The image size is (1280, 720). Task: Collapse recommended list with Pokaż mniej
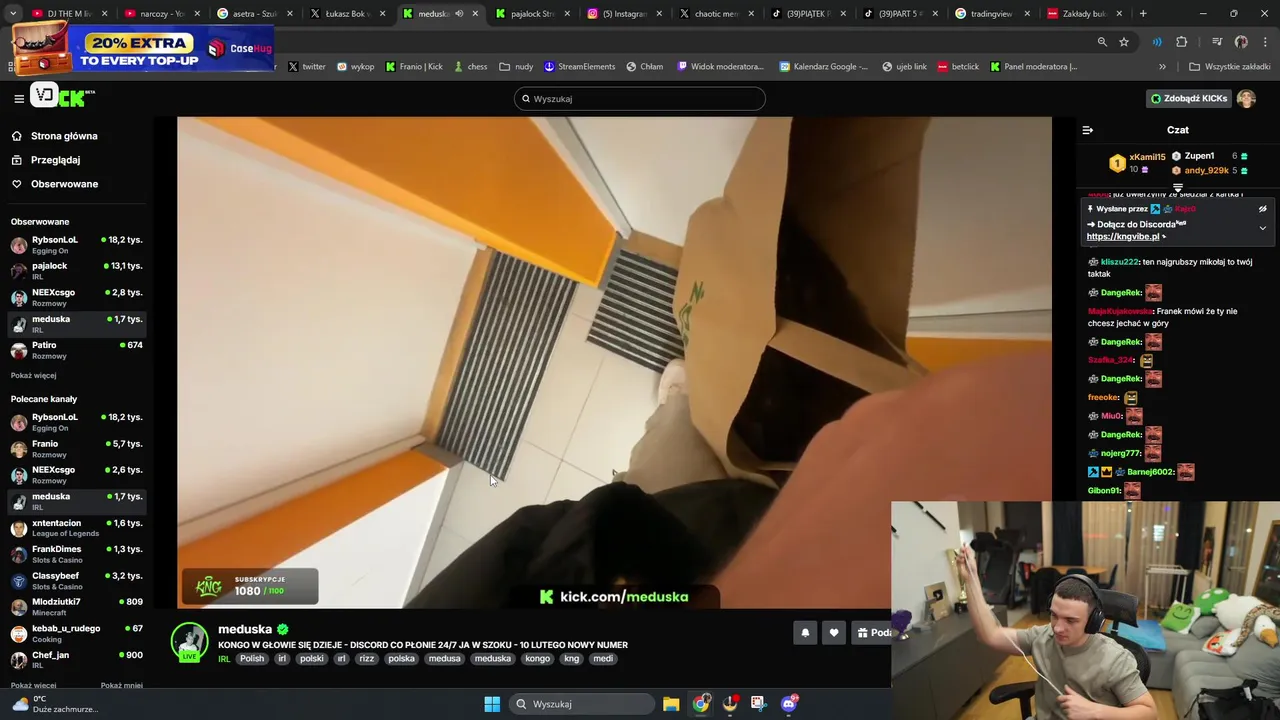[121, 685]
